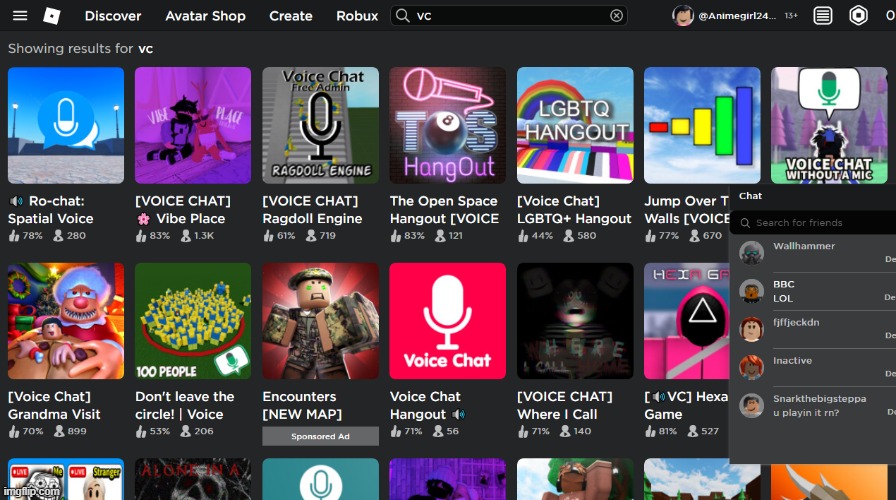Open Snarkthebigsteppa 'u playin it rn?' message
Screen dimensions: 896x500
(x=806, y=413)
